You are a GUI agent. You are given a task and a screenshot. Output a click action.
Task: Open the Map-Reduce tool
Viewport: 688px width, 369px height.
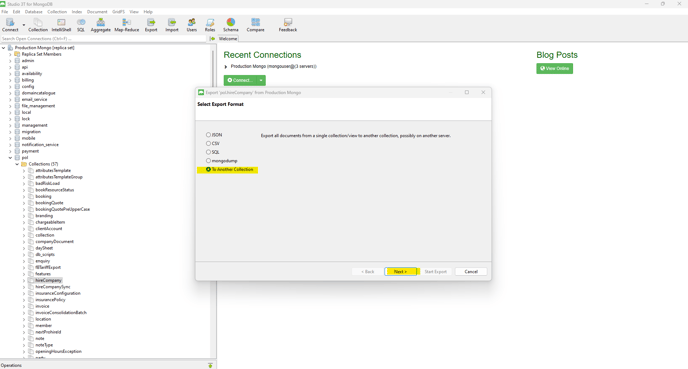click(x=126, y=25)
